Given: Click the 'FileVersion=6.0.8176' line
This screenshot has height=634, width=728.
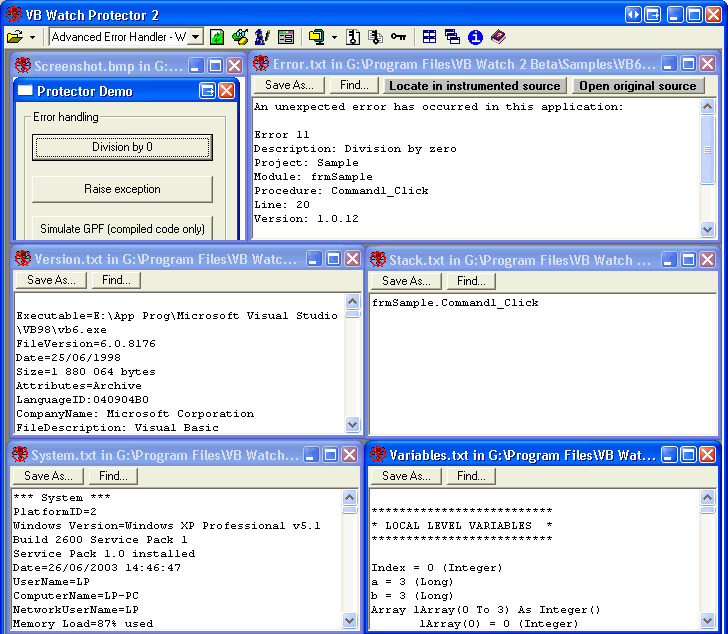Looking at the screenshot, I should click(x=86, y=343).
